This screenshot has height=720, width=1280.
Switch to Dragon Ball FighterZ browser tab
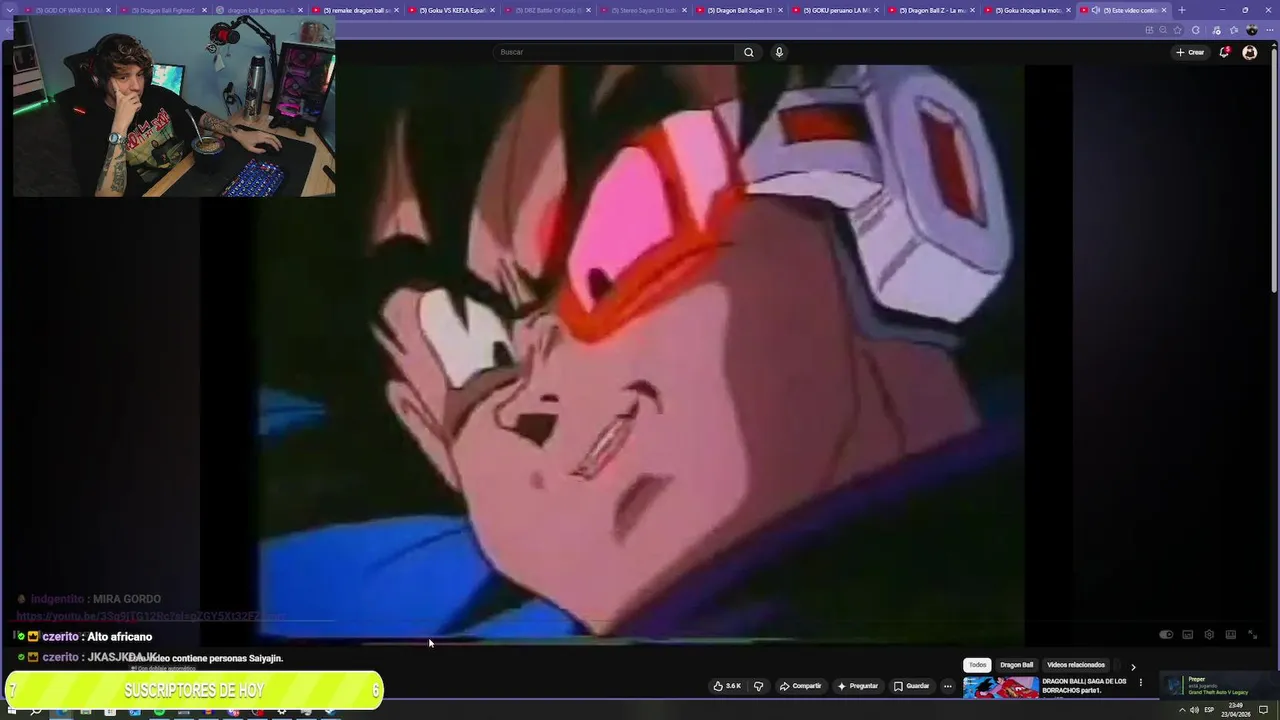[162, 10]
